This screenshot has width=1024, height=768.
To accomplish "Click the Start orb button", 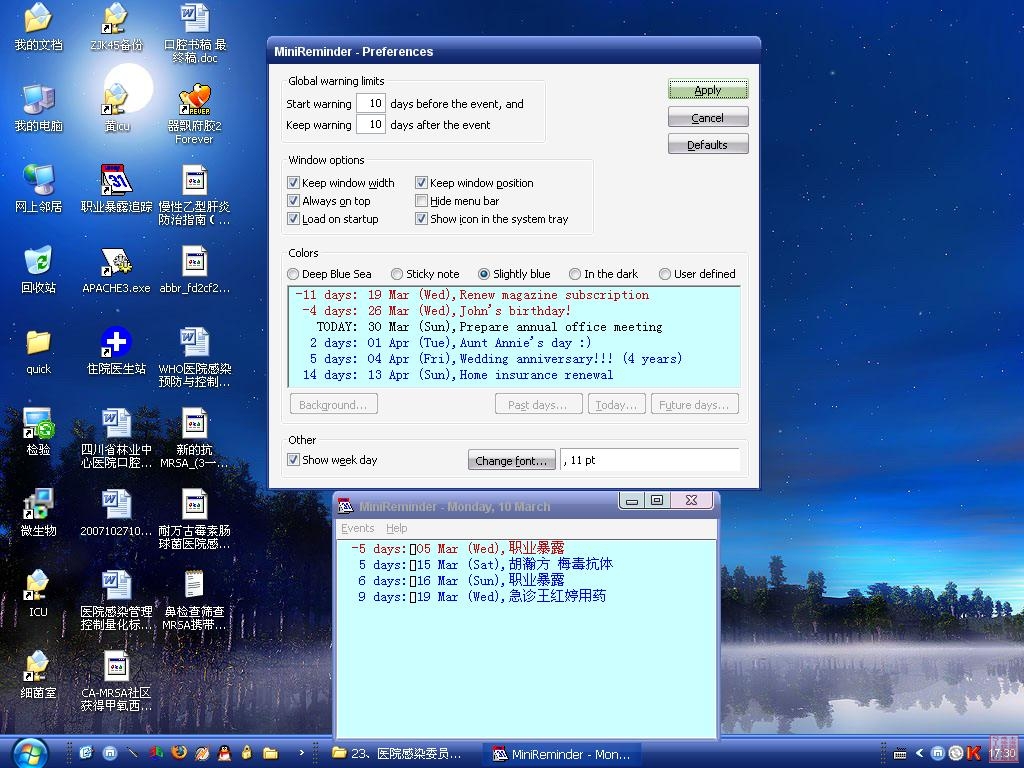I will (28, 751).
